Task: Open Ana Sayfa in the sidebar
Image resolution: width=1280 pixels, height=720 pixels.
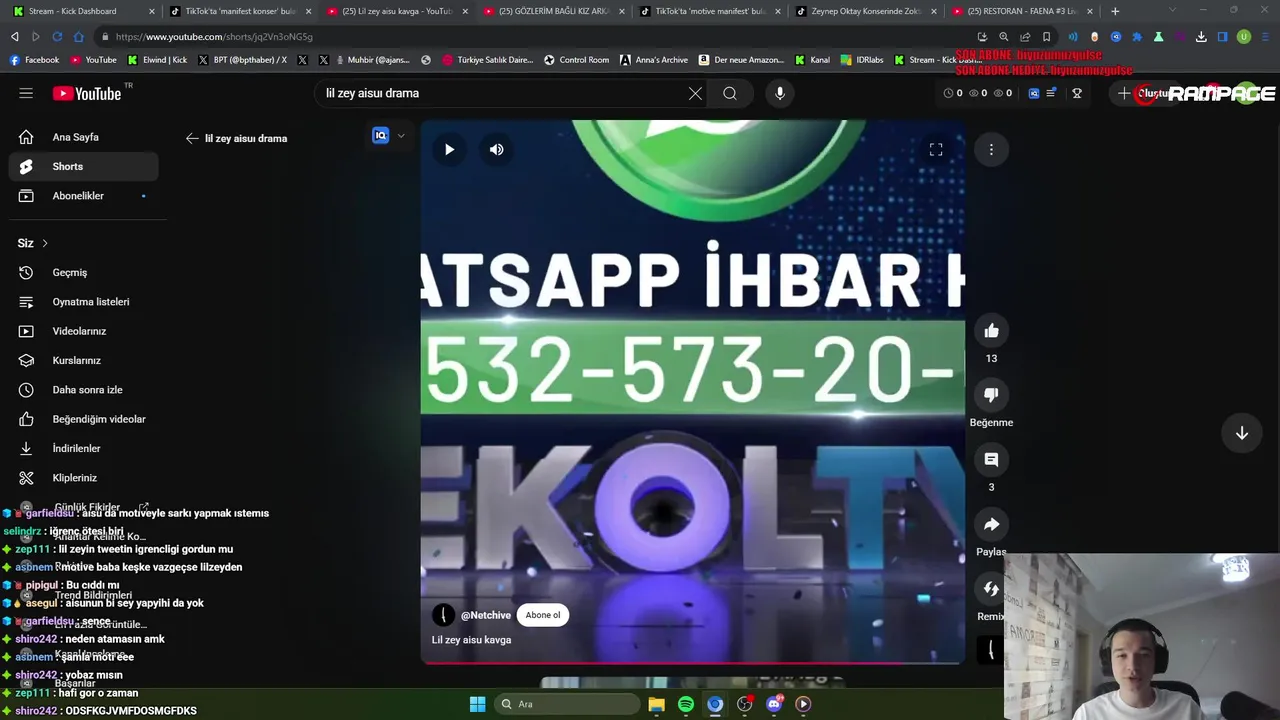Action: click(83, 137)
